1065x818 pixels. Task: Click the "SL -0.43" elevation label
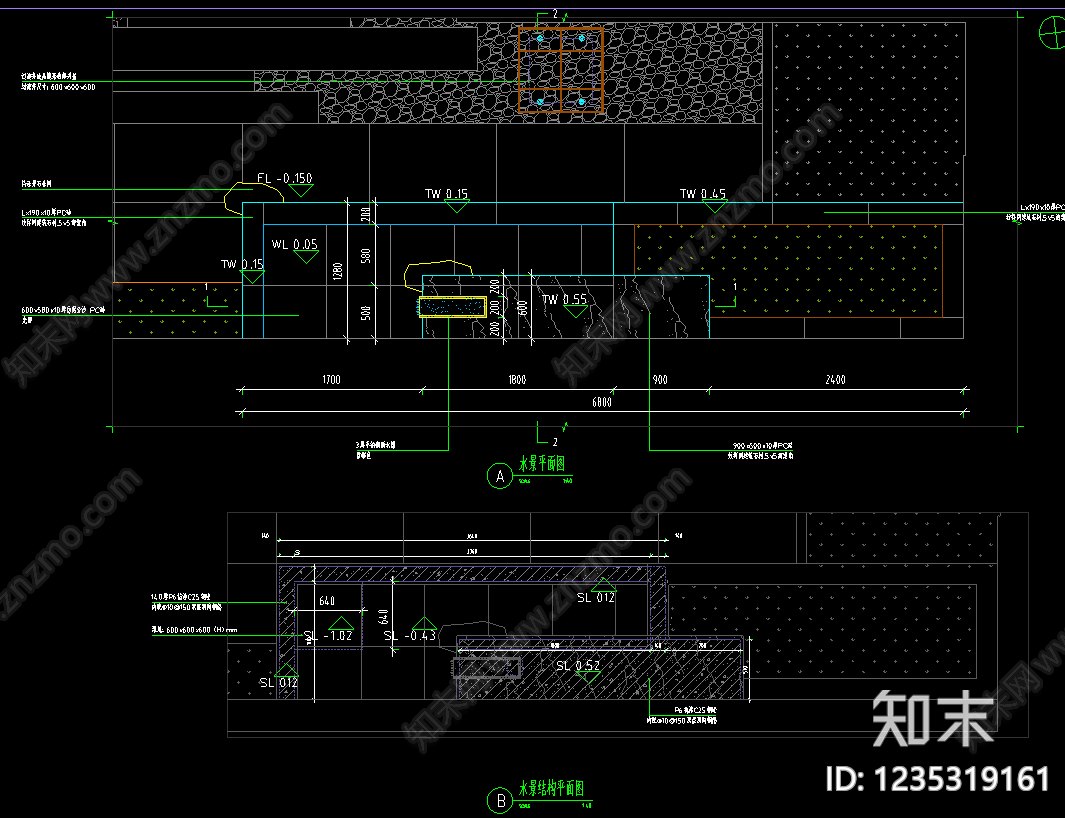pos(410,636)
